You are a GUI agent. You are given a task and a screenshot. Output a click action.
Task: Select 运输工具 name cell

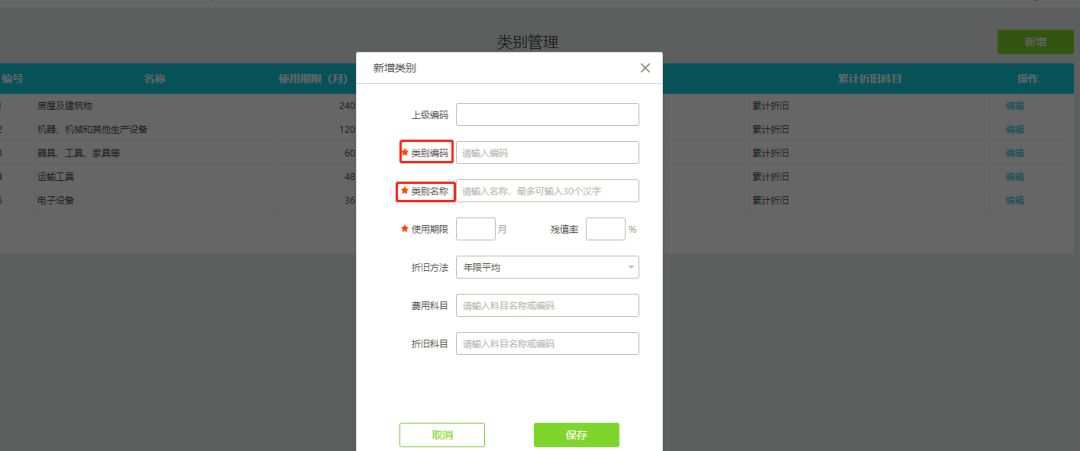(x=56, y=177)
